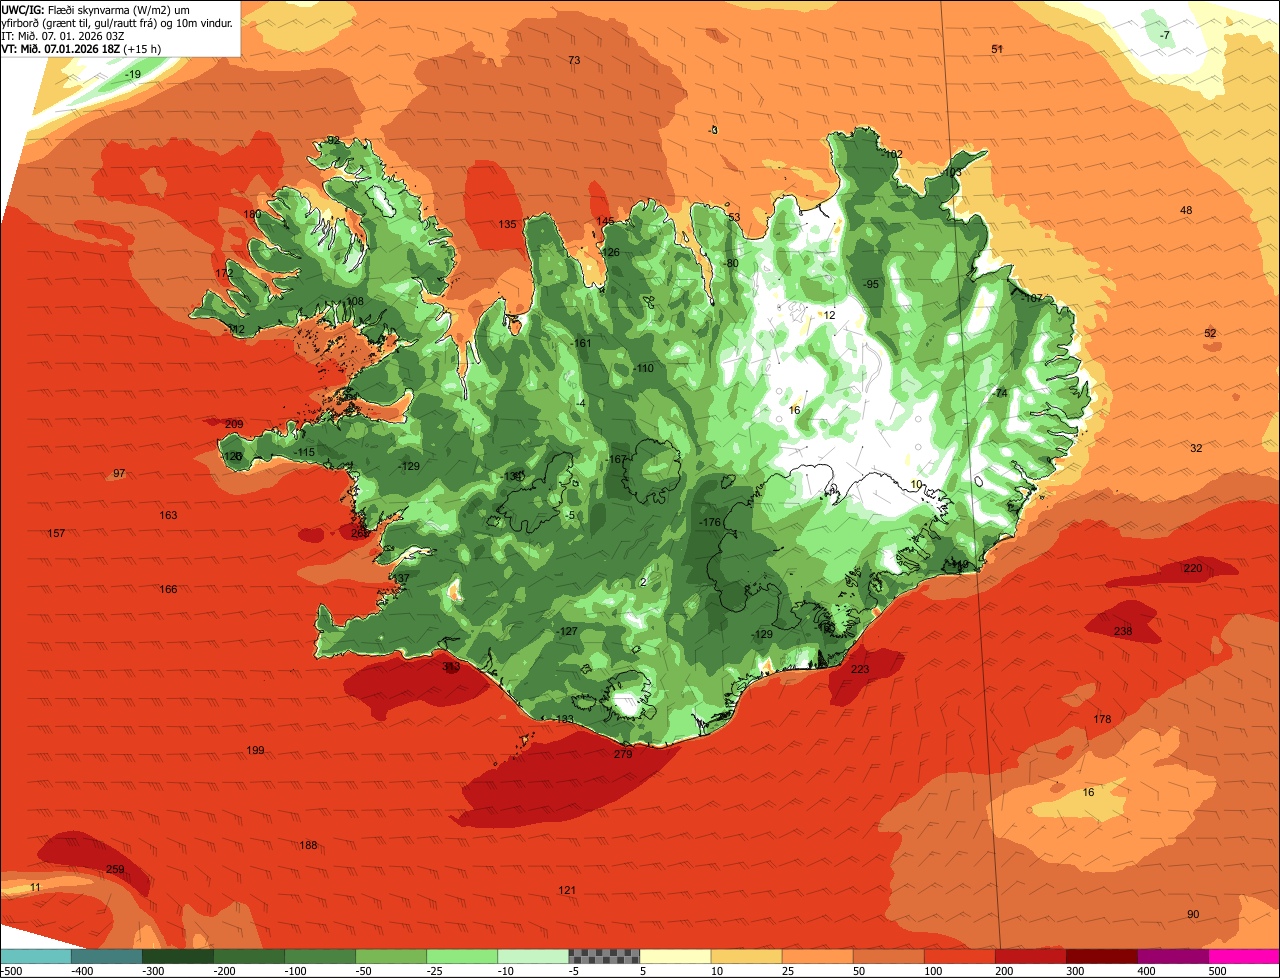Click the -100 to -50 green legend swatch
This screenshot has height=978, width=1280.
[x=320, y=956]
